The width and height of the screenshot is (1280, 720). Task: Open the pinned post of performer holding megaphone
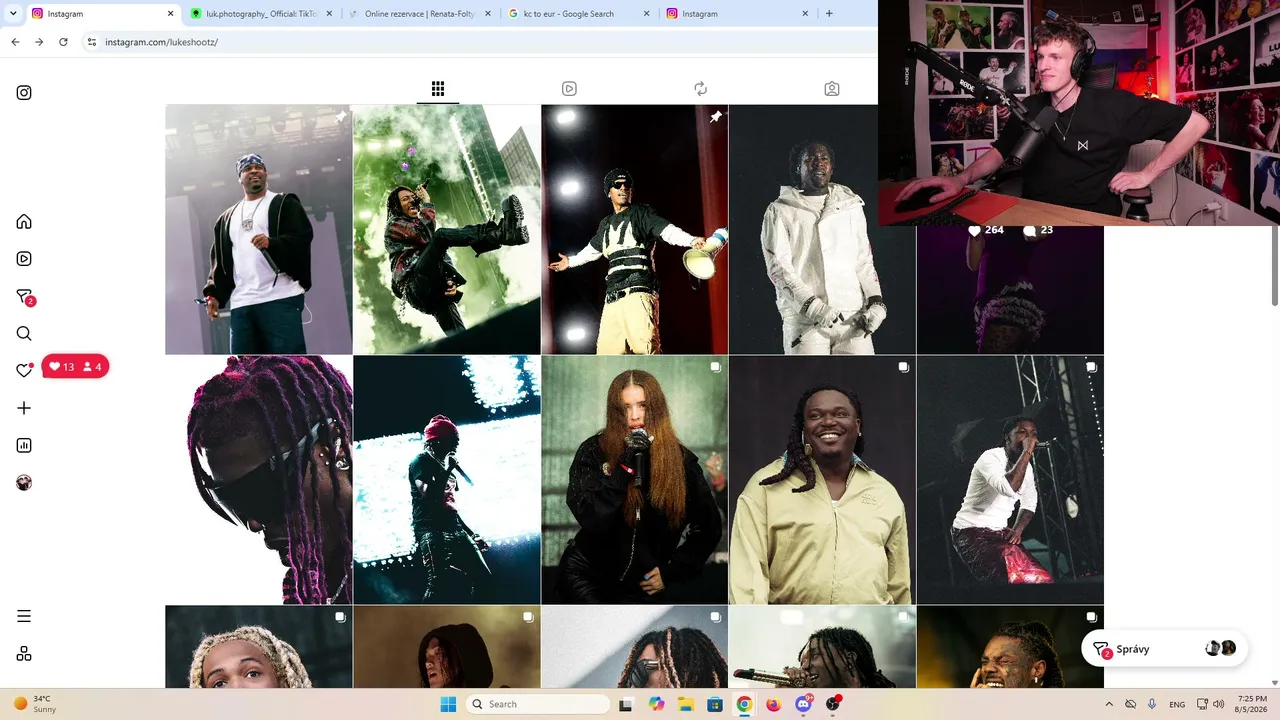635,229
